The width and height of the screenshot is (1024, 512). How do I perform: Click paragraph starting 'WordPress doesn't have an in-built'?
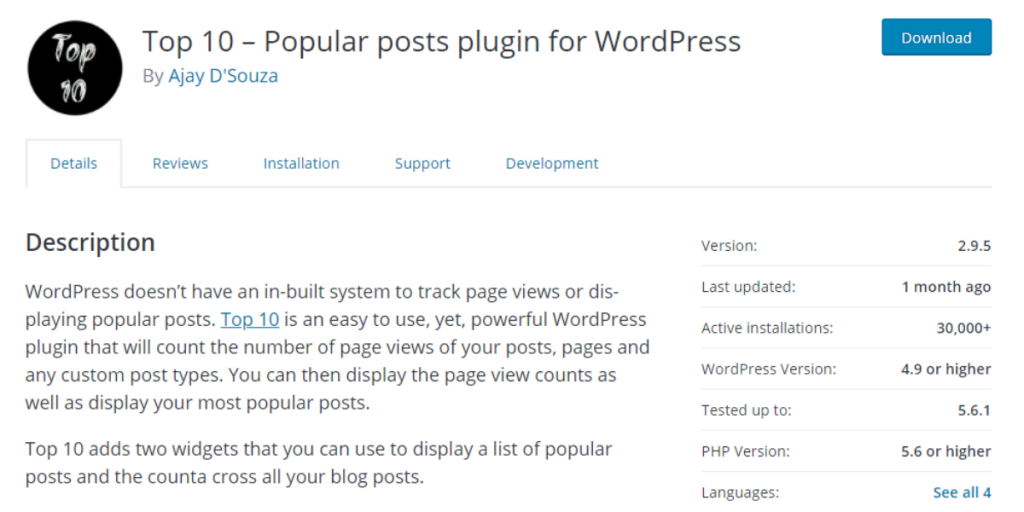click(338, 347)
